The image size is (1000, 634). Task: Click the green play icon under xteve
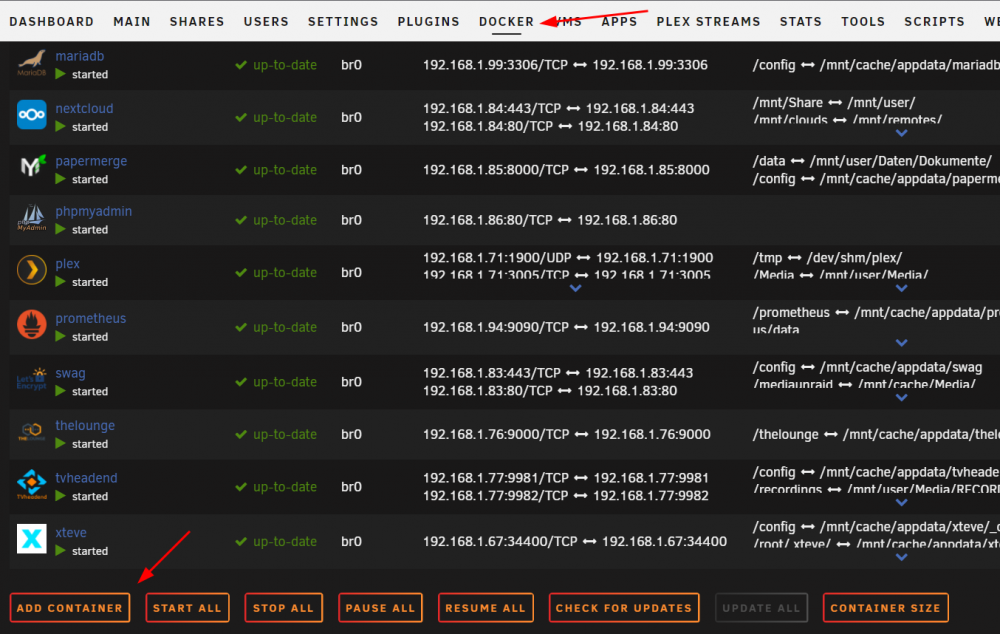[x=61, y=550]
